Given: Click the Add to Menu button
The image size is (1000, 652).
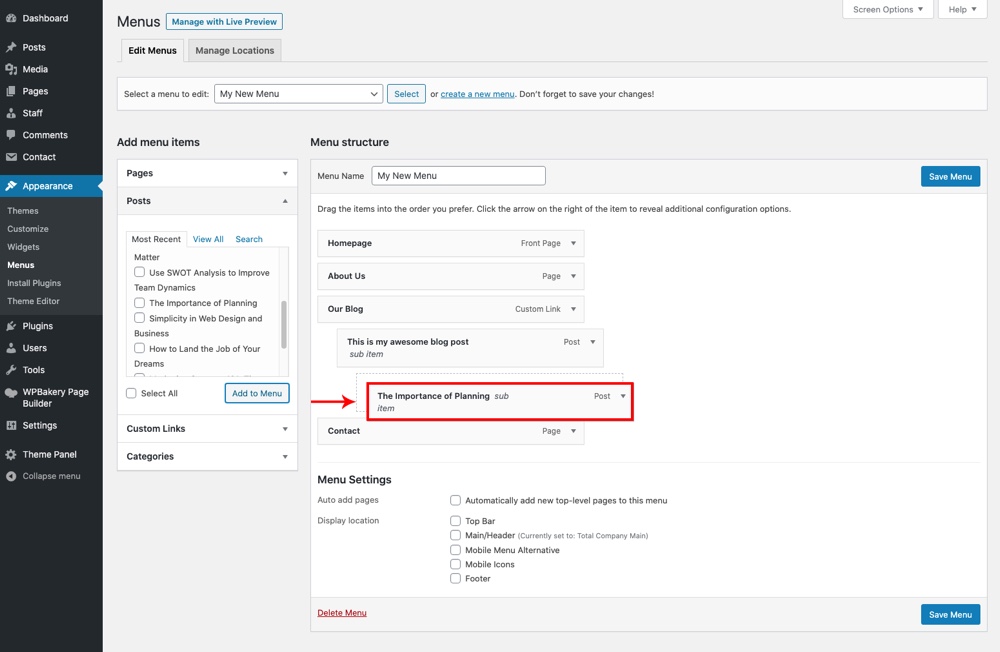Looking at the screenshot, I should point(257,393).
